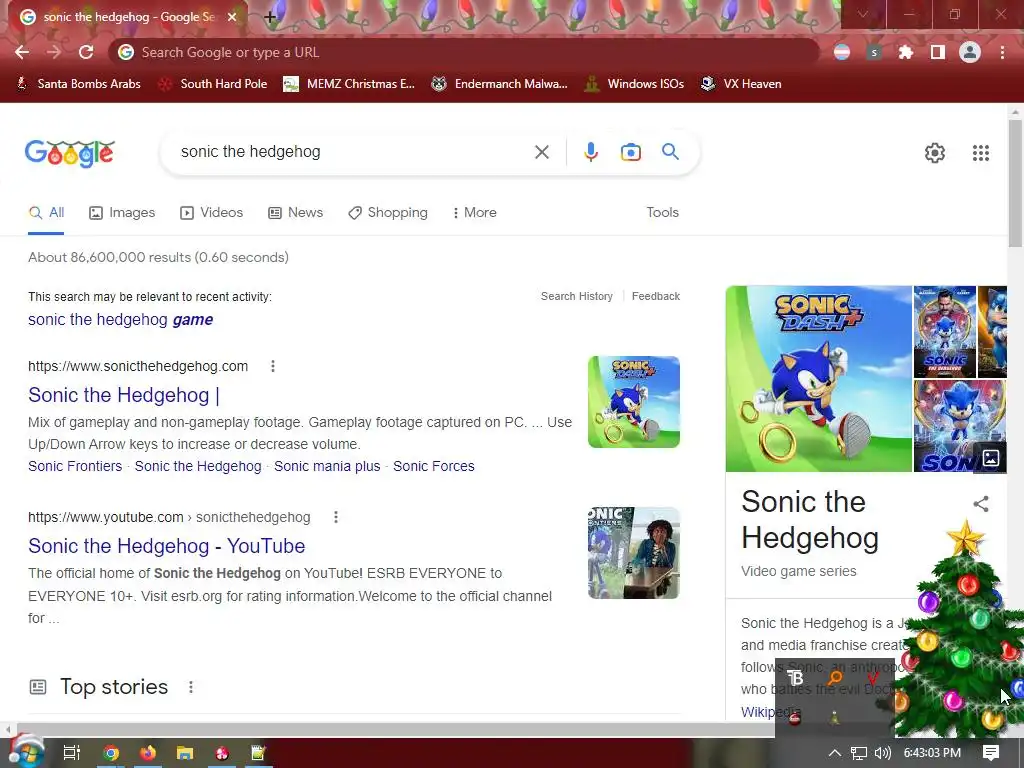Viewport: 1024px width, 768px height.
Task: Share the Sonic the Hedgehog knowledge panel
Action: [x=980, y=504]
